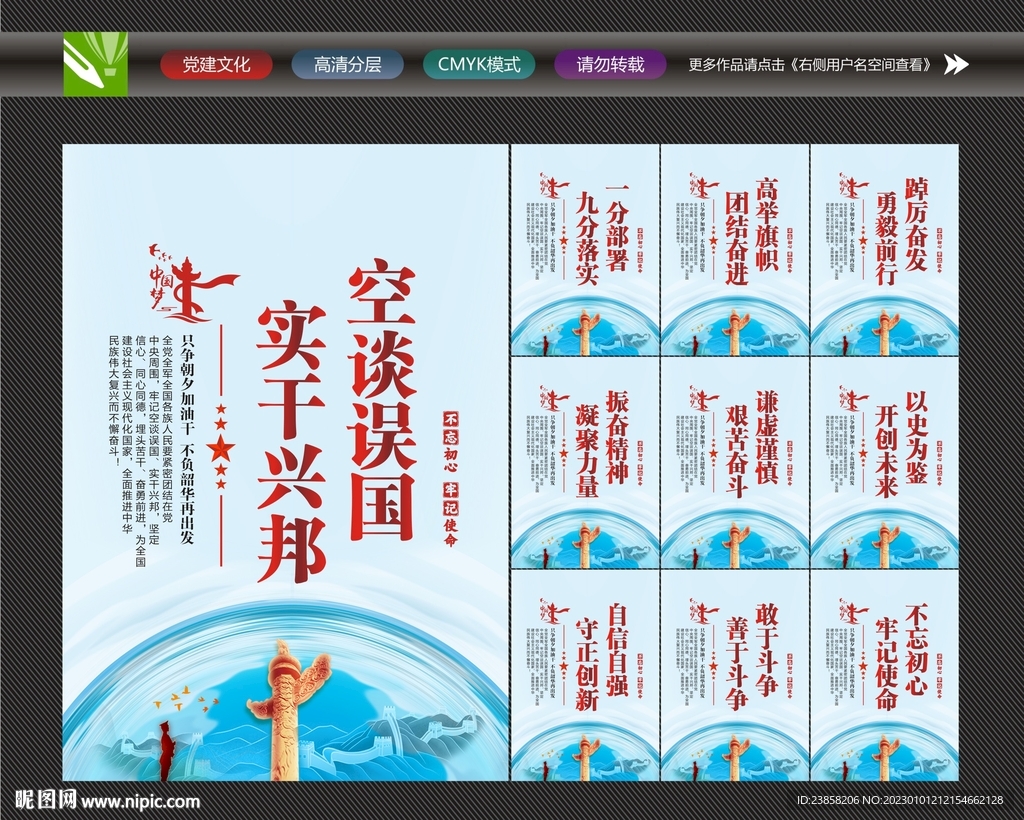Screen dimensions: 1024x820
Task: Select the red 党建文化 tag
Action: point(216,65)
